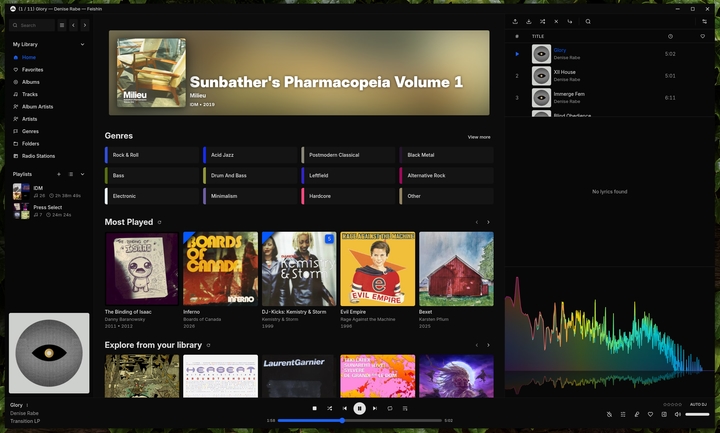Refresh the Most Played section
This screenshot has height=433, width=720.
tap(160, 222)
